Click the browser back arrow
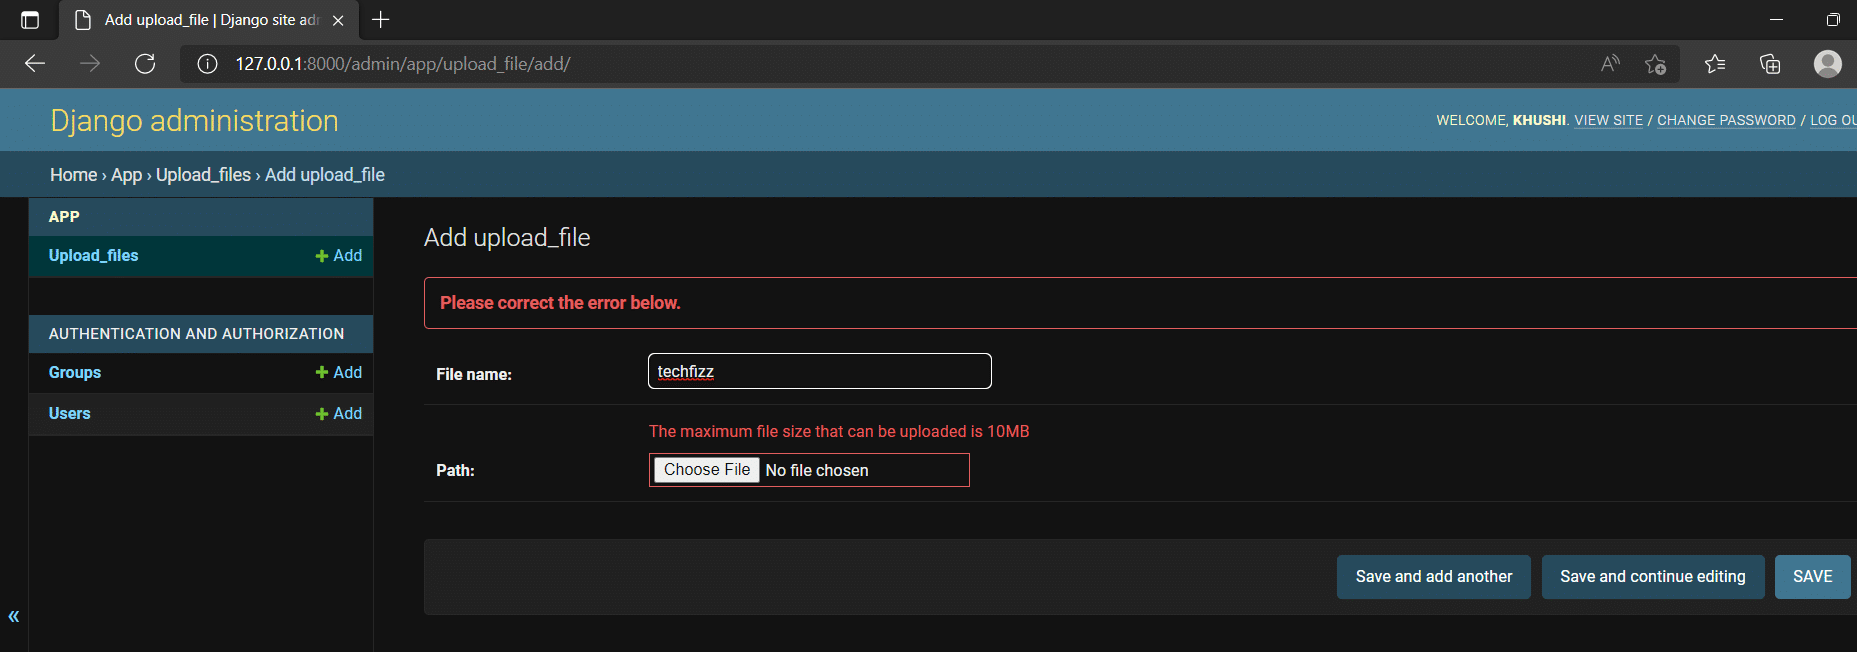This screenshot has height=652, width=1857. point(35,64)
